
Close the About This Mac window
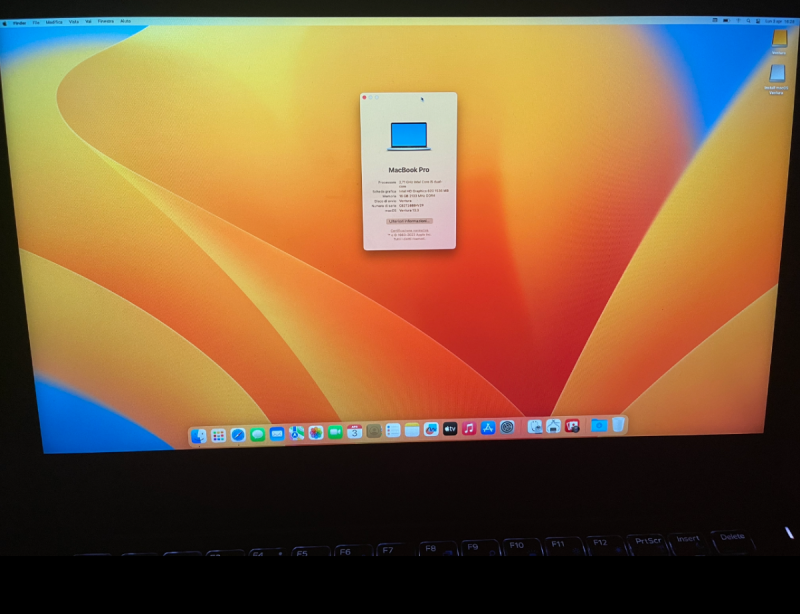364,97
